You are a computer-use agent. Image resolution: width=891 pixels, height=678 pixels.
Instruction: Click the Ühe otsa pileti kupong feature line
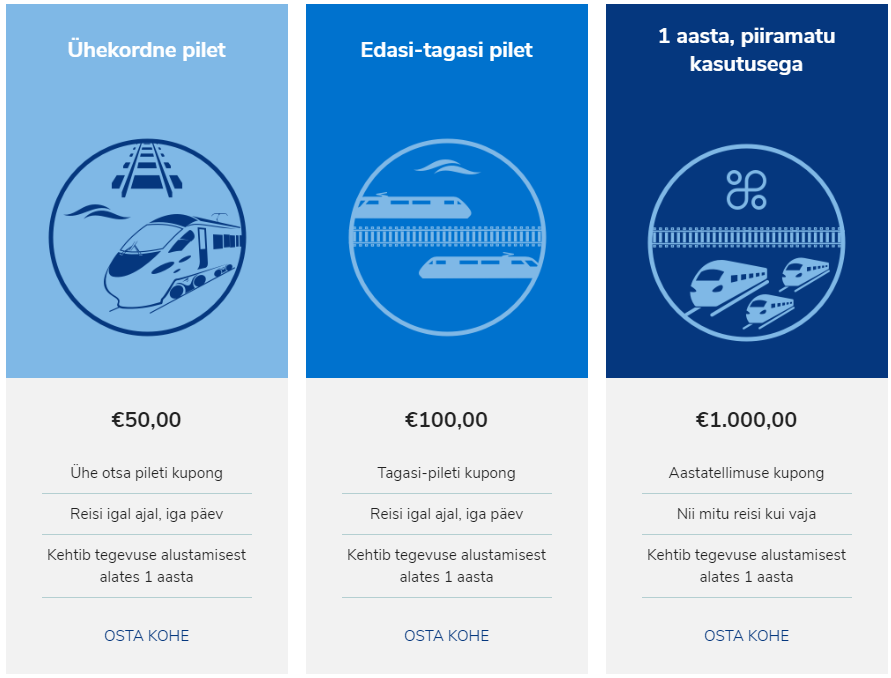147,473
